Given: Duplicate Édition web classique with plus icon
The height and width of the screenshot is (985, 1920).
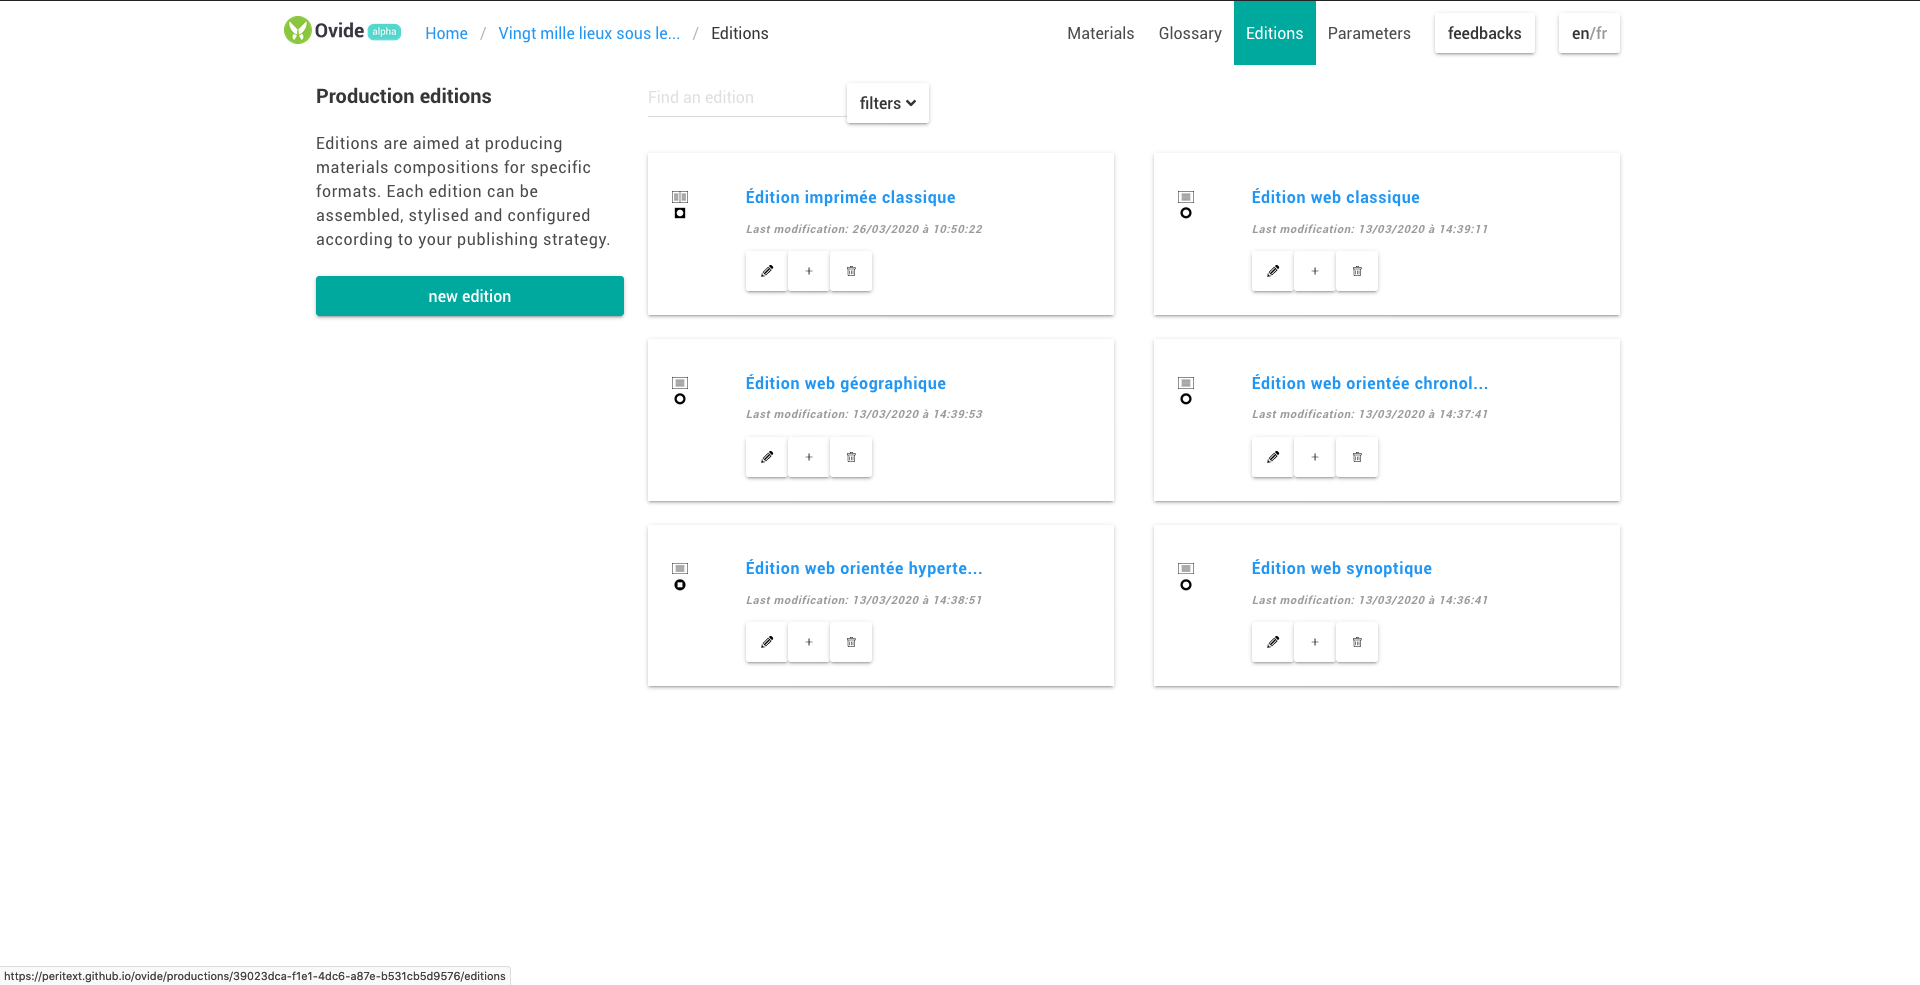Looking at the screenshot, I should pyautogui.click(x=1315, y=271).
